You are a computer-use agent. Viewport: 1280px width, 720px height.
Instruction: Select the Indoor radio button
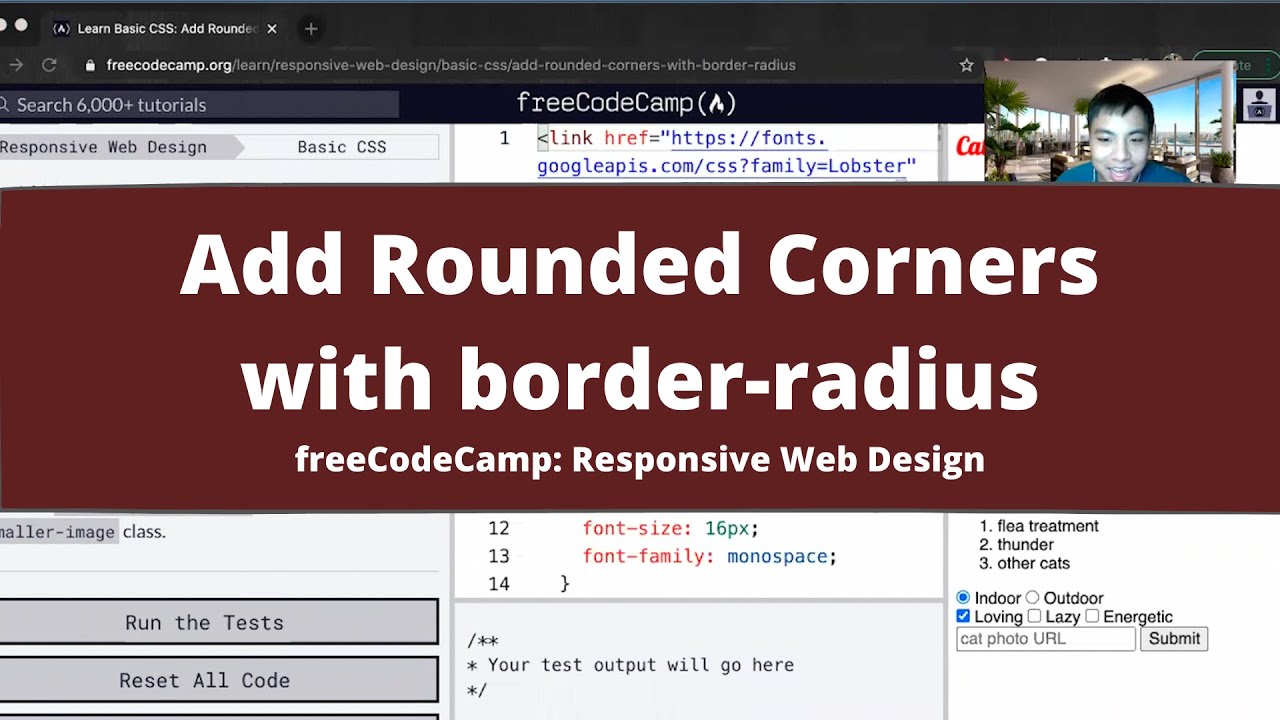963,598
